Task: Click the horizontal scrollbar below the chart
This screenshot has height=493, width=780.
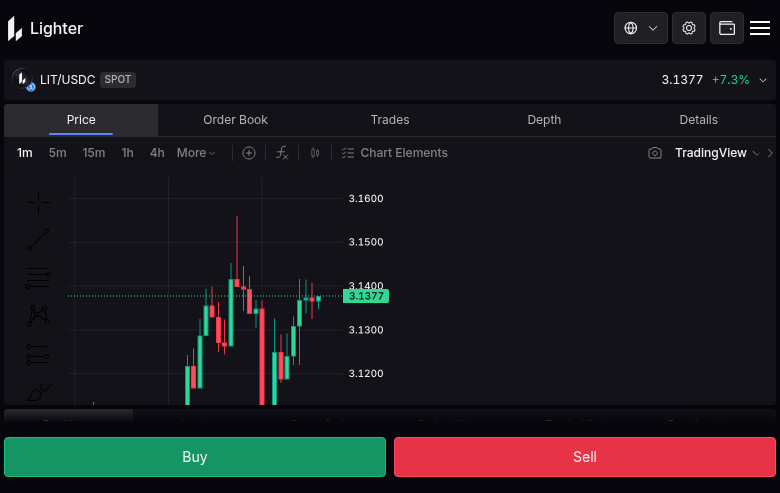Action: [x=69, y=413]
